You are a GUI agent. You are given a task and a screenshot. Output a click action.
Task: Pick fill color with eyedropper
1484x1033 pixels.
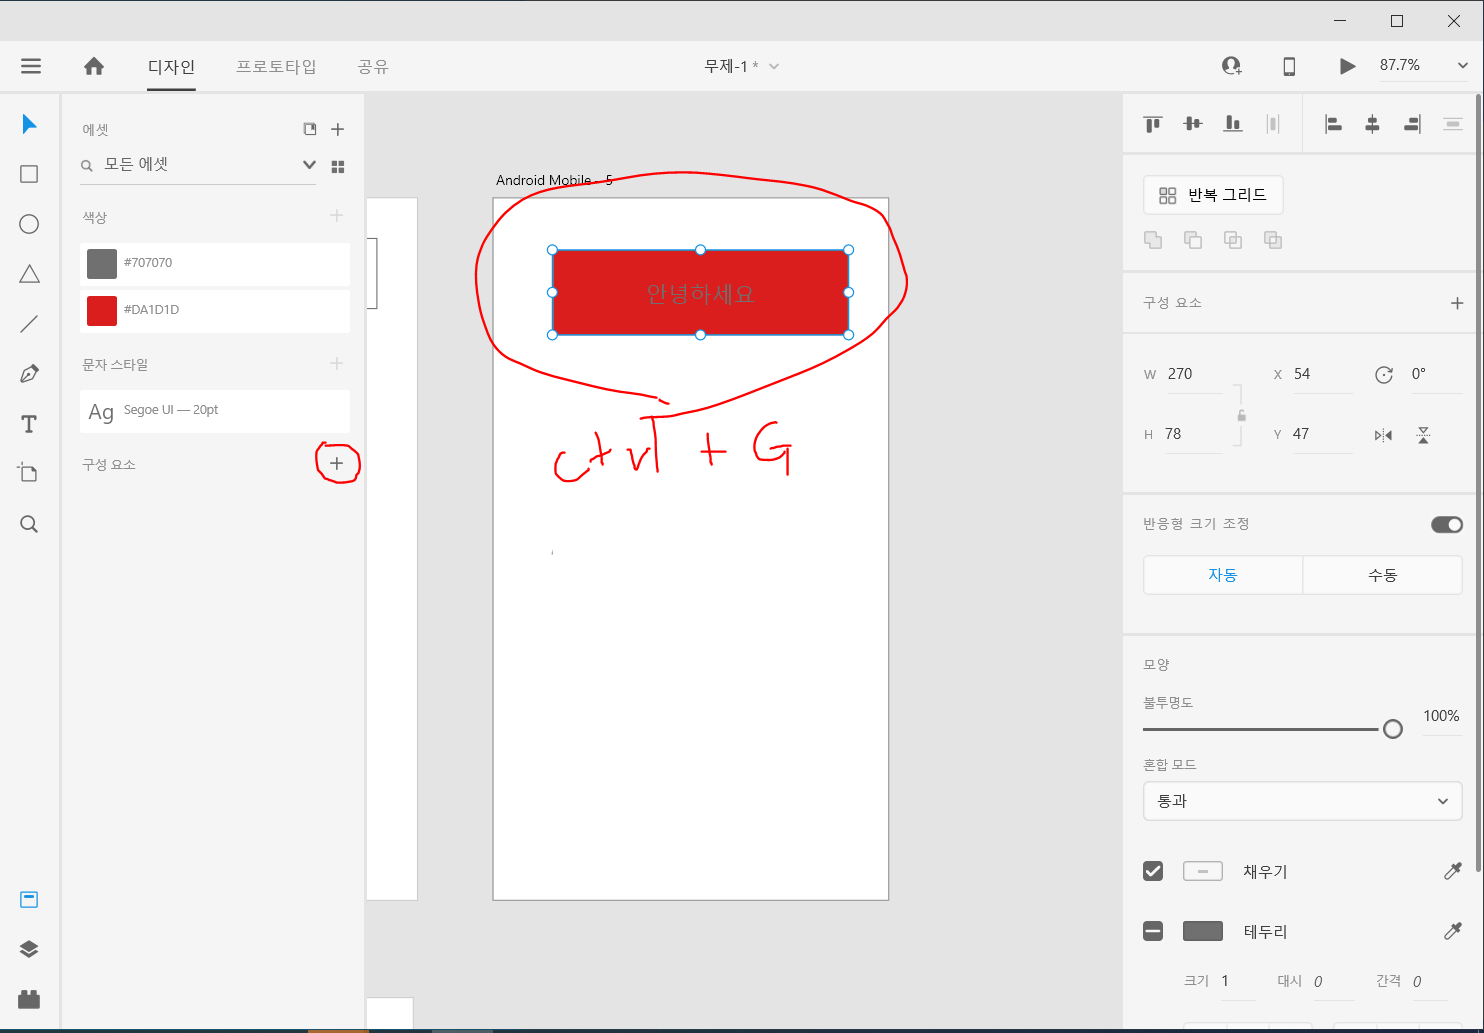pyautogui.click(x=1453, y=871)
